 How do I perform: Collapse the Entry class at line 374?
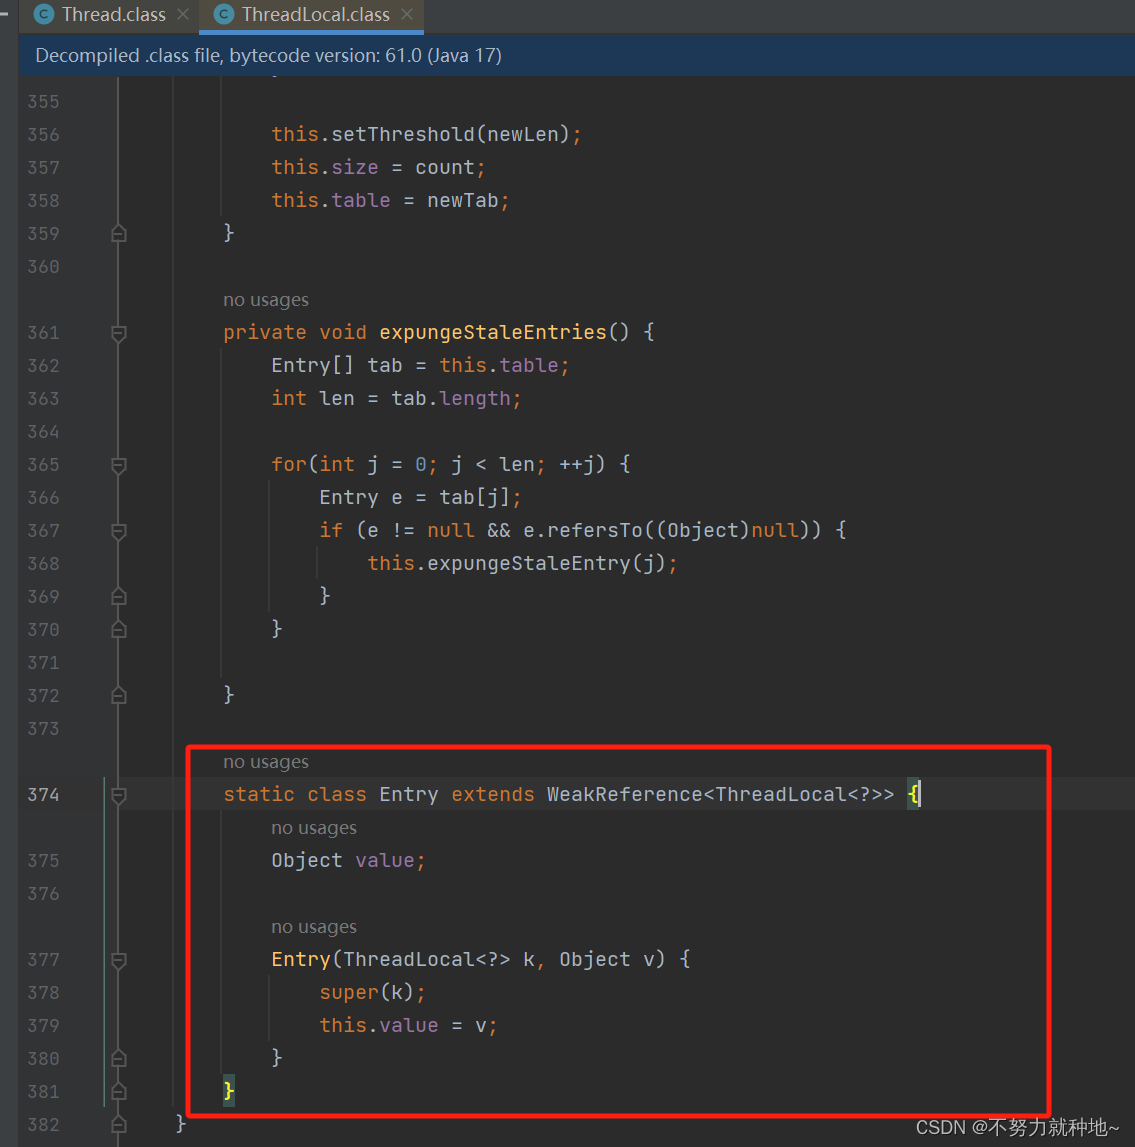coord(118,794)
